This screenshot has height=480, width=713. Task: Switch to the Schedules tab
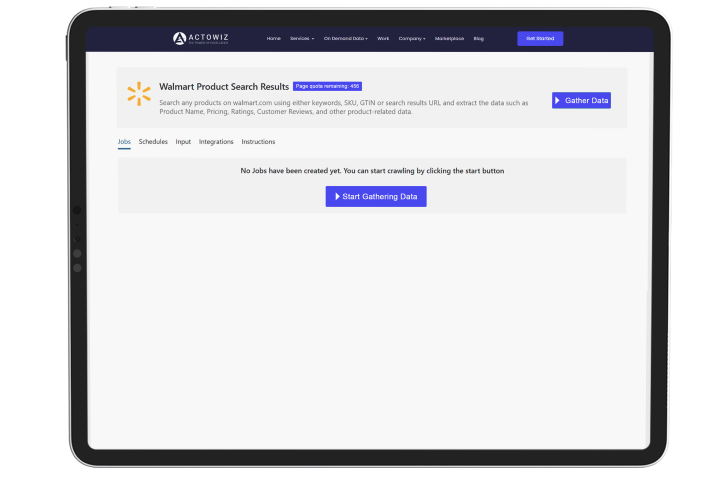click(x=153, y=142)
